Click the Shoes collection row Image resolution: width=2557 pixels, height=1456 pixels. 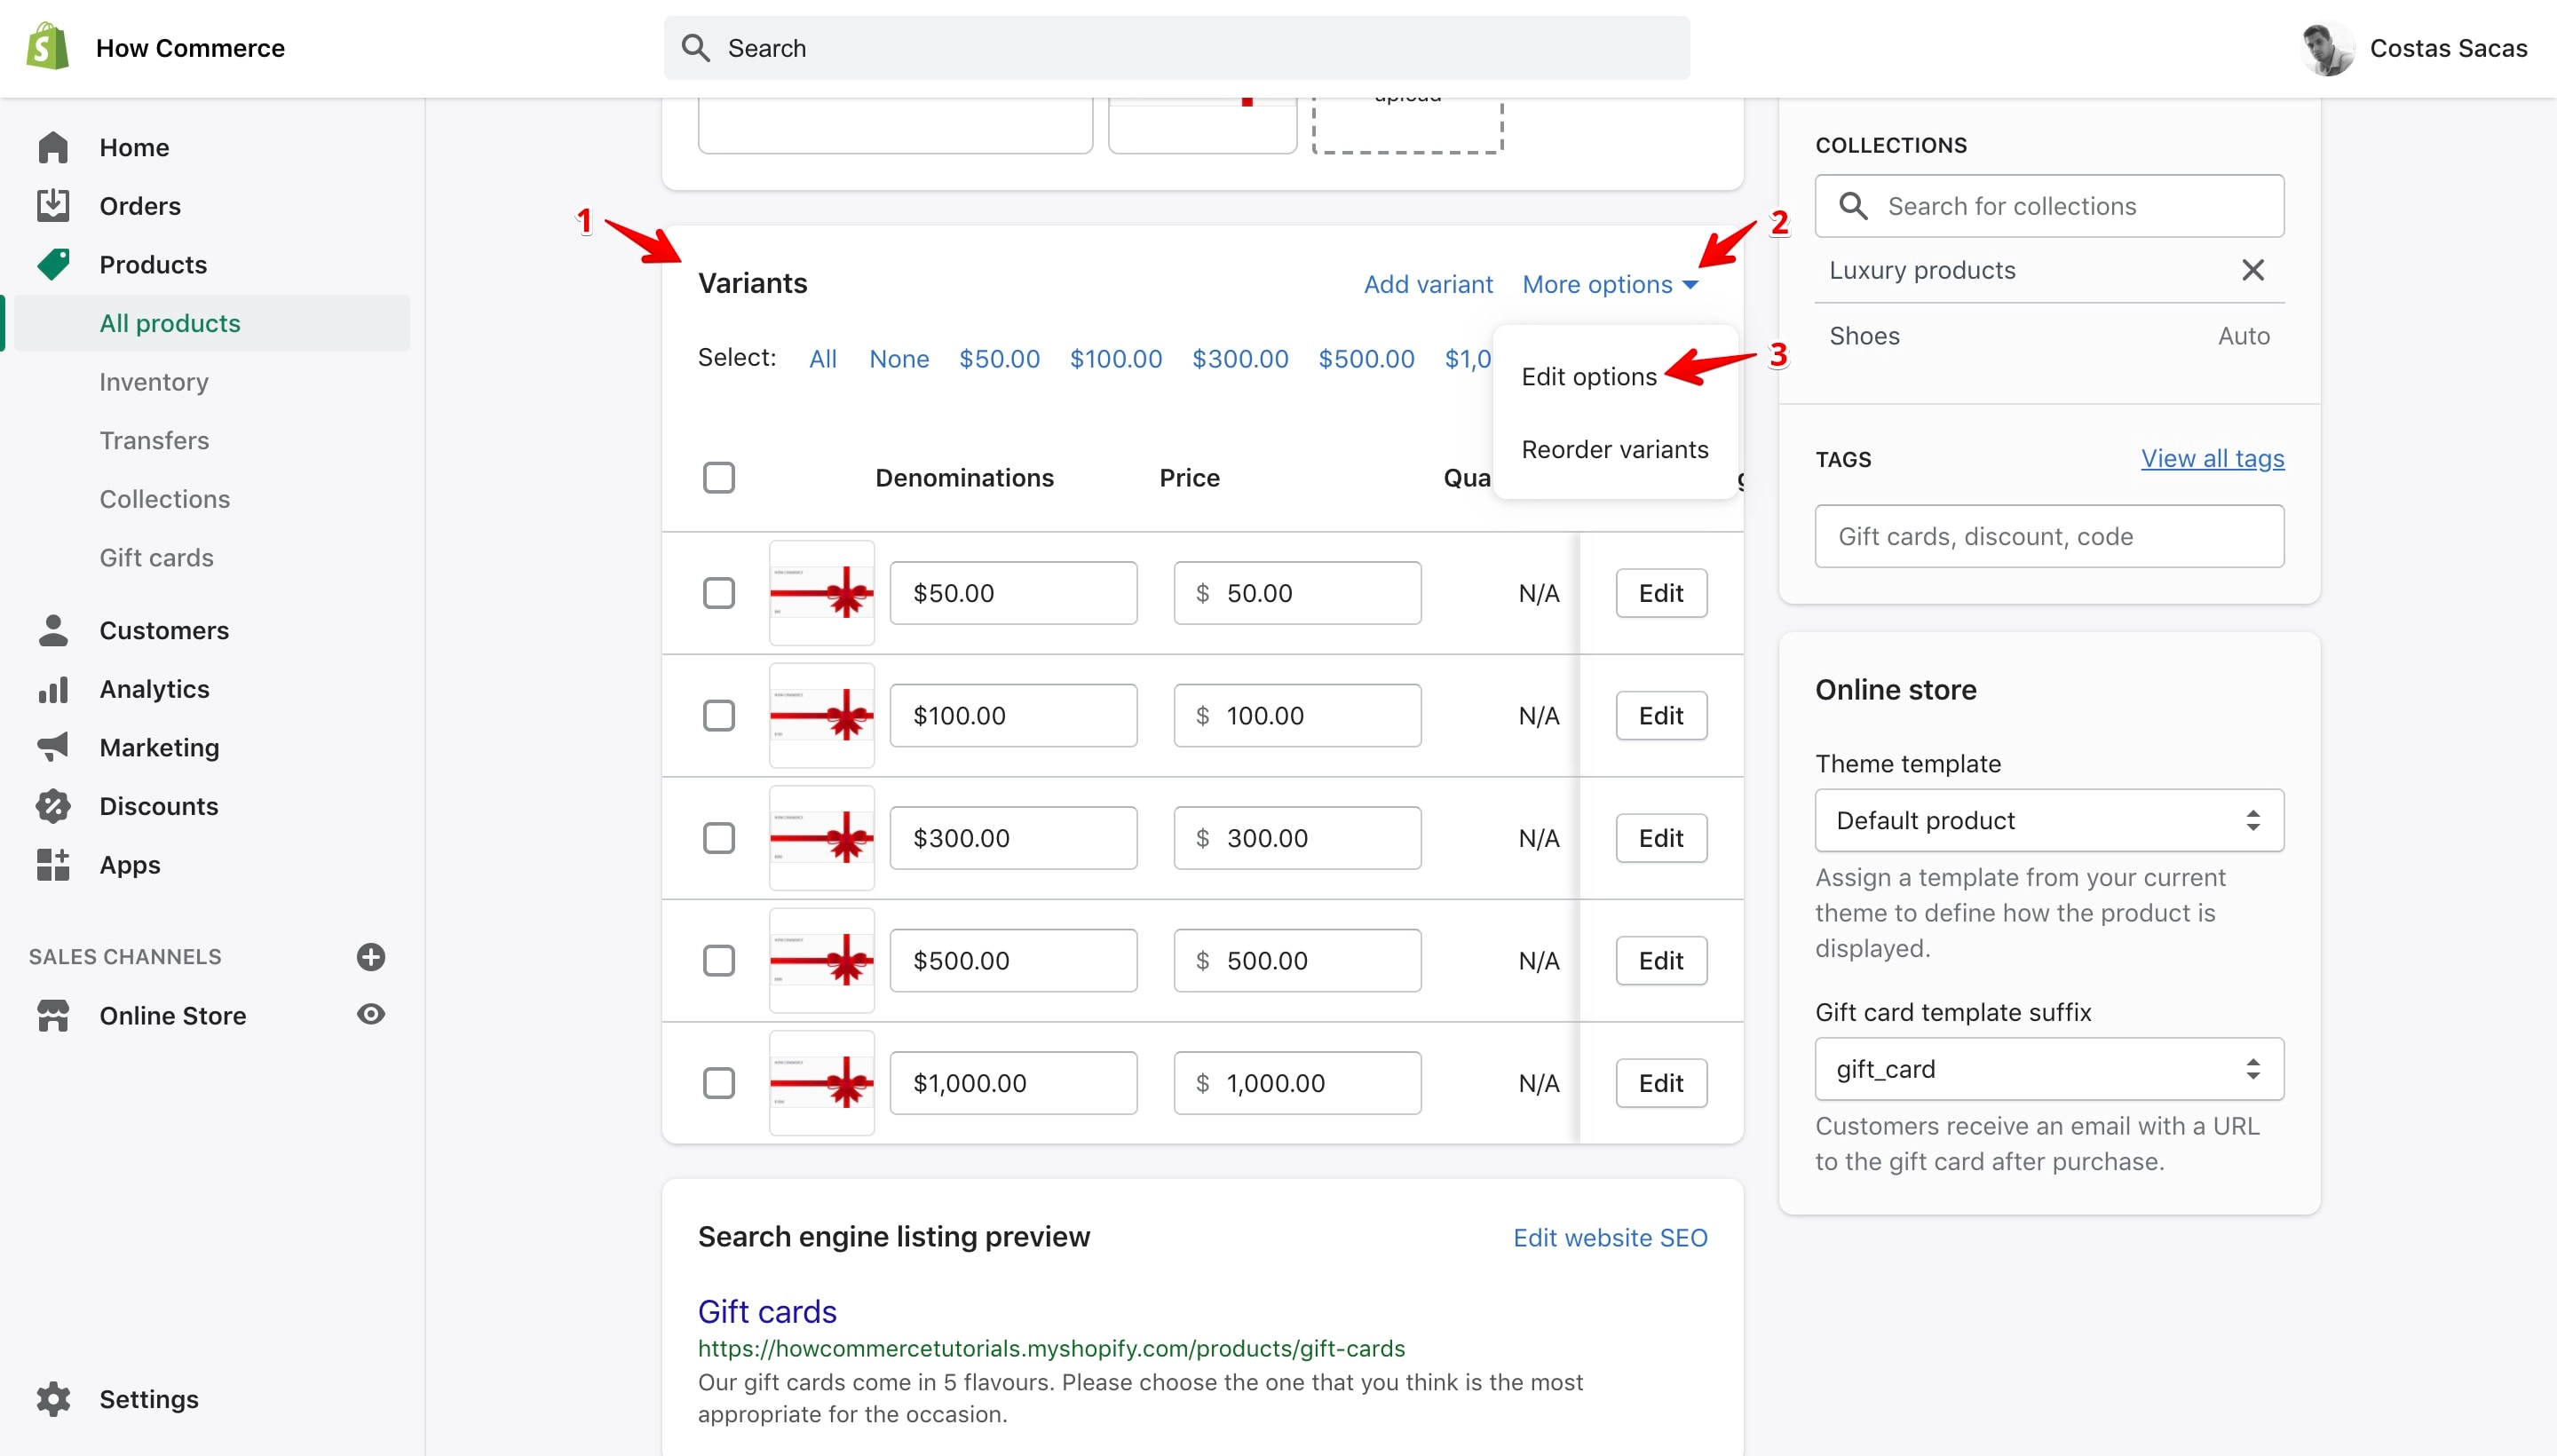pos(2049,336)
